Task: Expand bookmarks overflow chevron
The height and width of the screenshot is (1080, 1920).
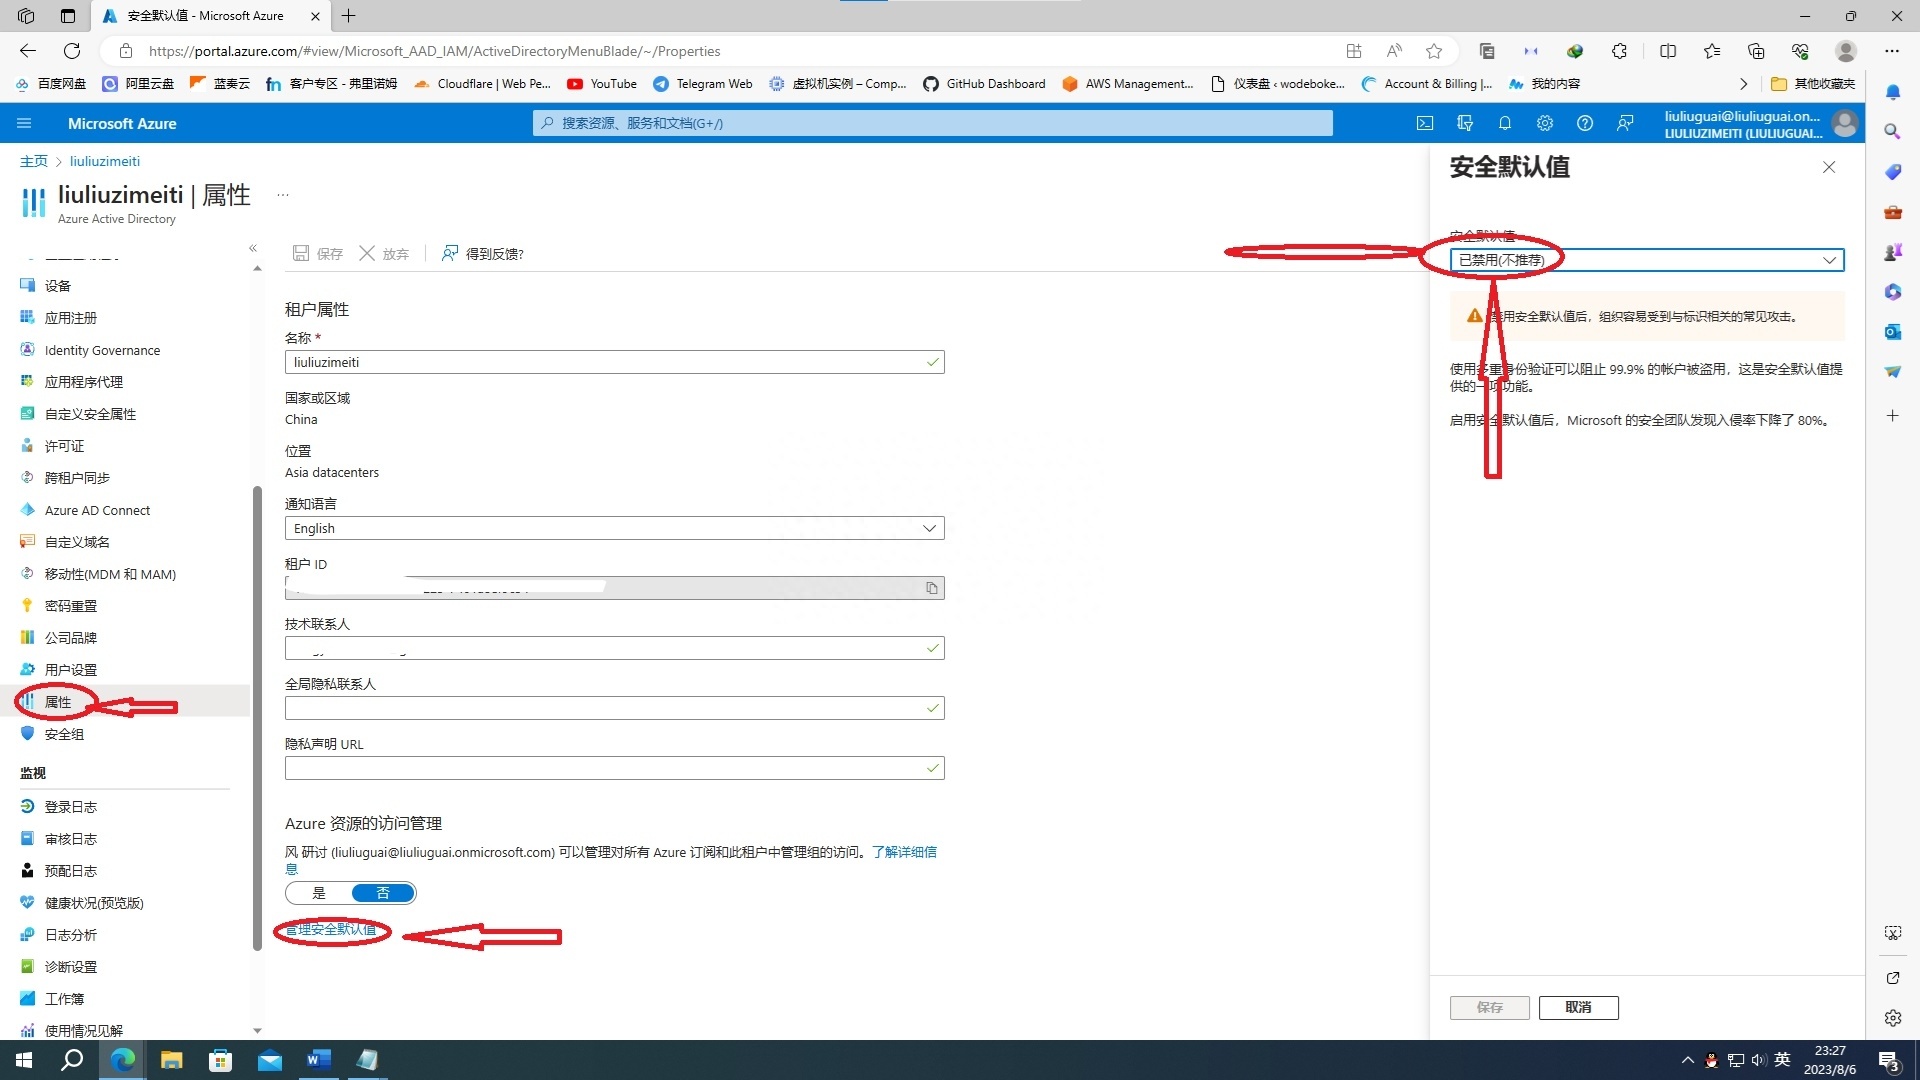Action: pos(1743,84)
